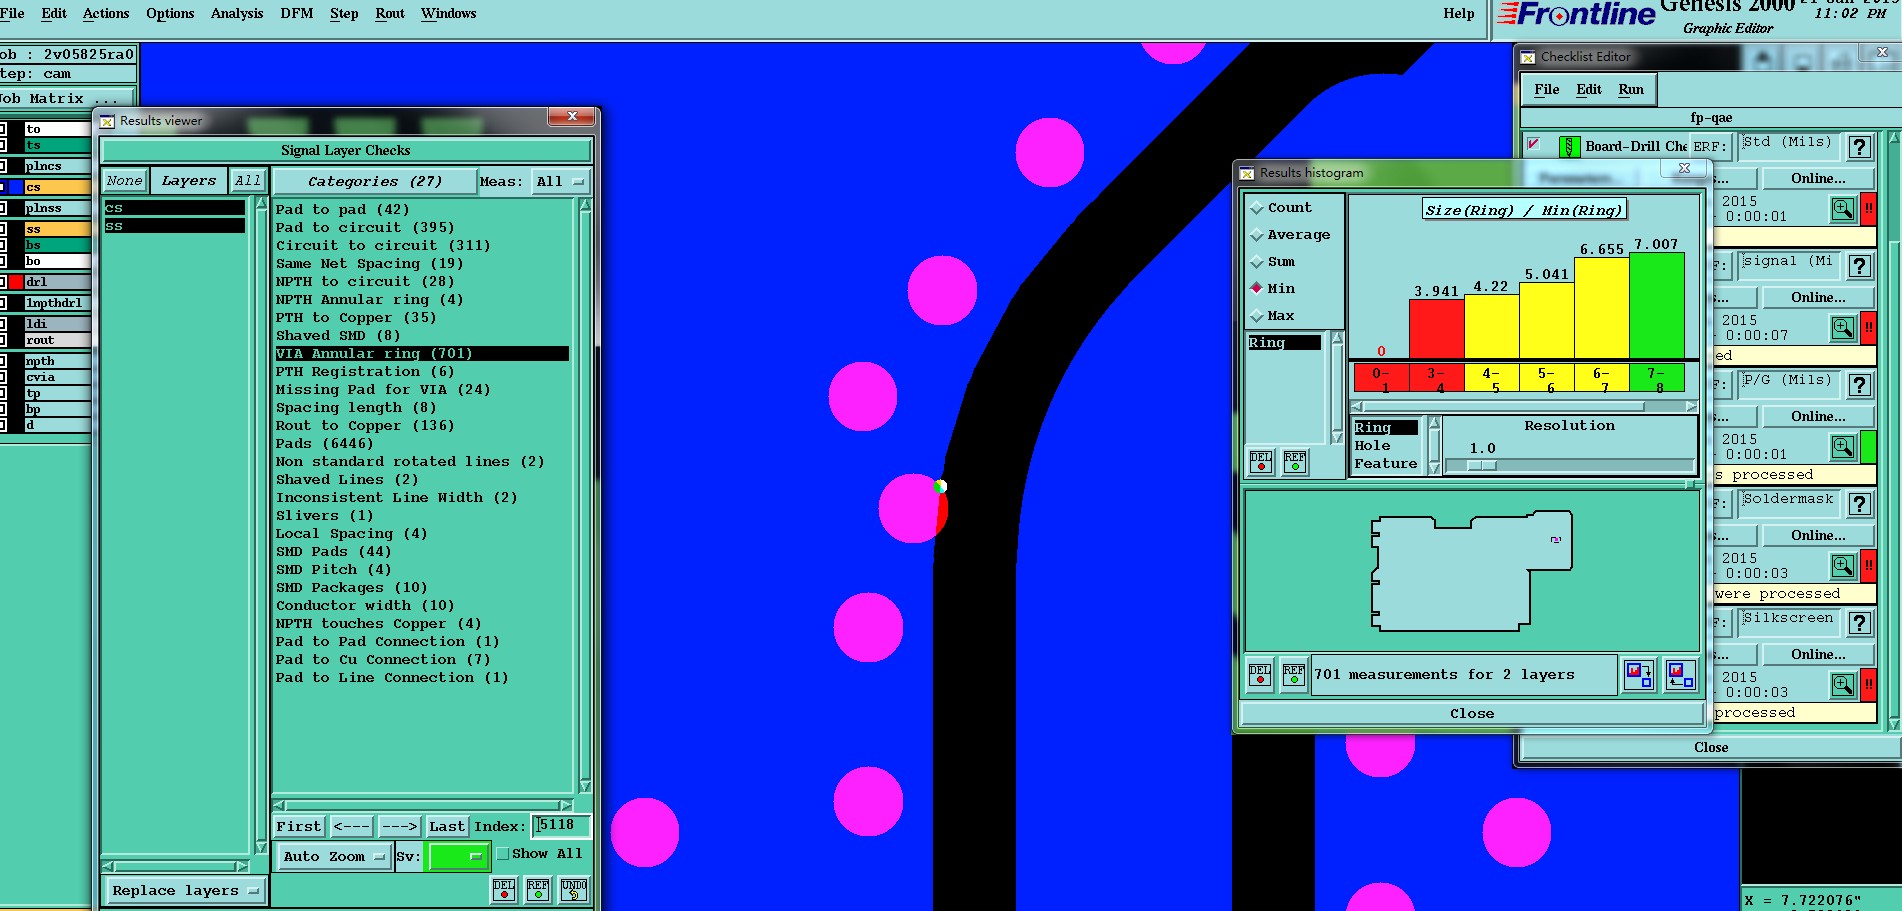Select VIA Annular ring (701) category
This screenshot has height=911, width=1902.
coord(422,354)
